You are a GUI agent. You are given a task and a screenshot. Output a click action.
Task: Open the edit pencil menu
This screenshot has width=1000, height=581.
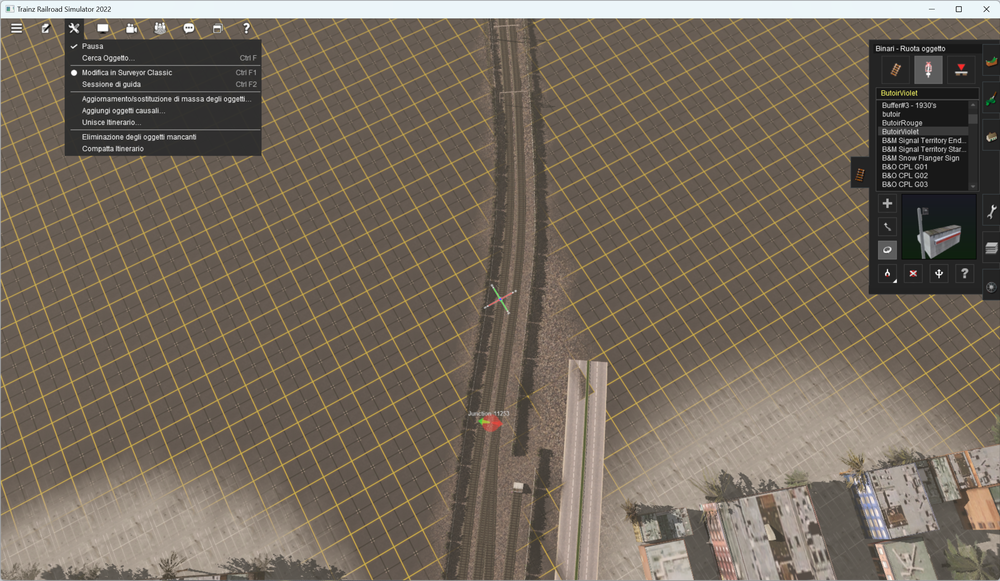click(45, 28)
